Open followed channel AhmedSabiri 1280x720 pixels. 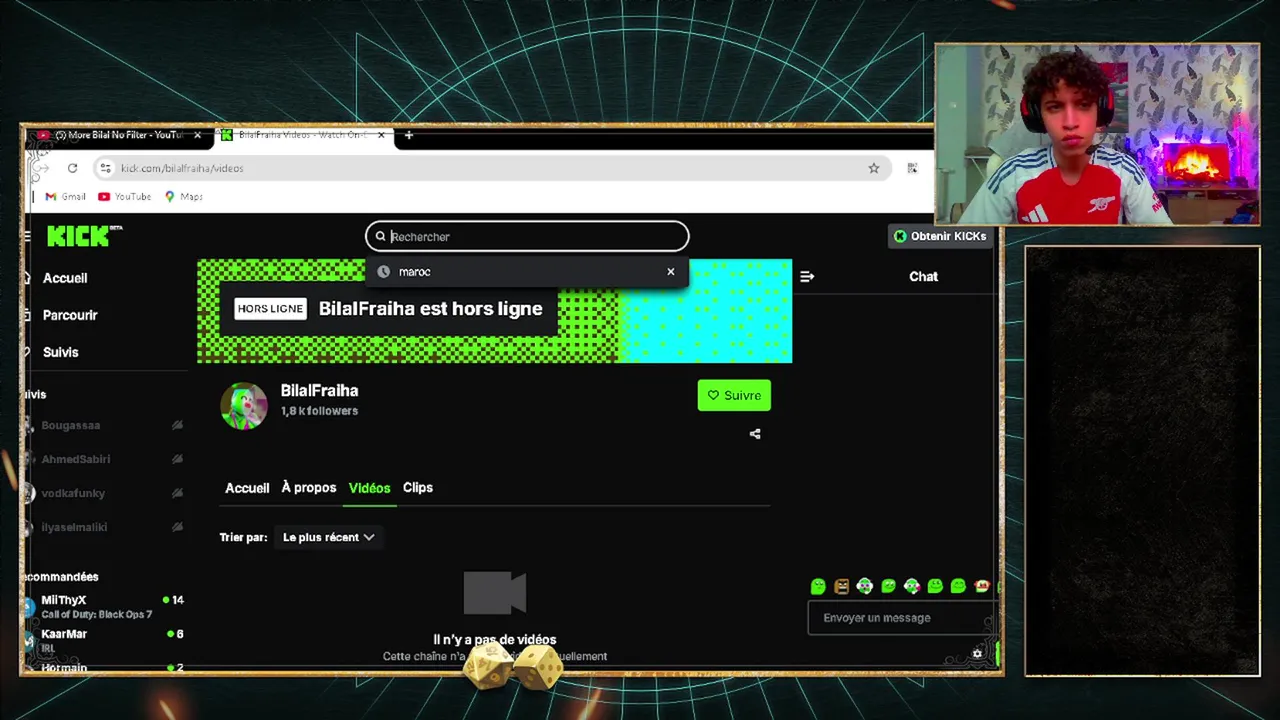click(76, 459)
